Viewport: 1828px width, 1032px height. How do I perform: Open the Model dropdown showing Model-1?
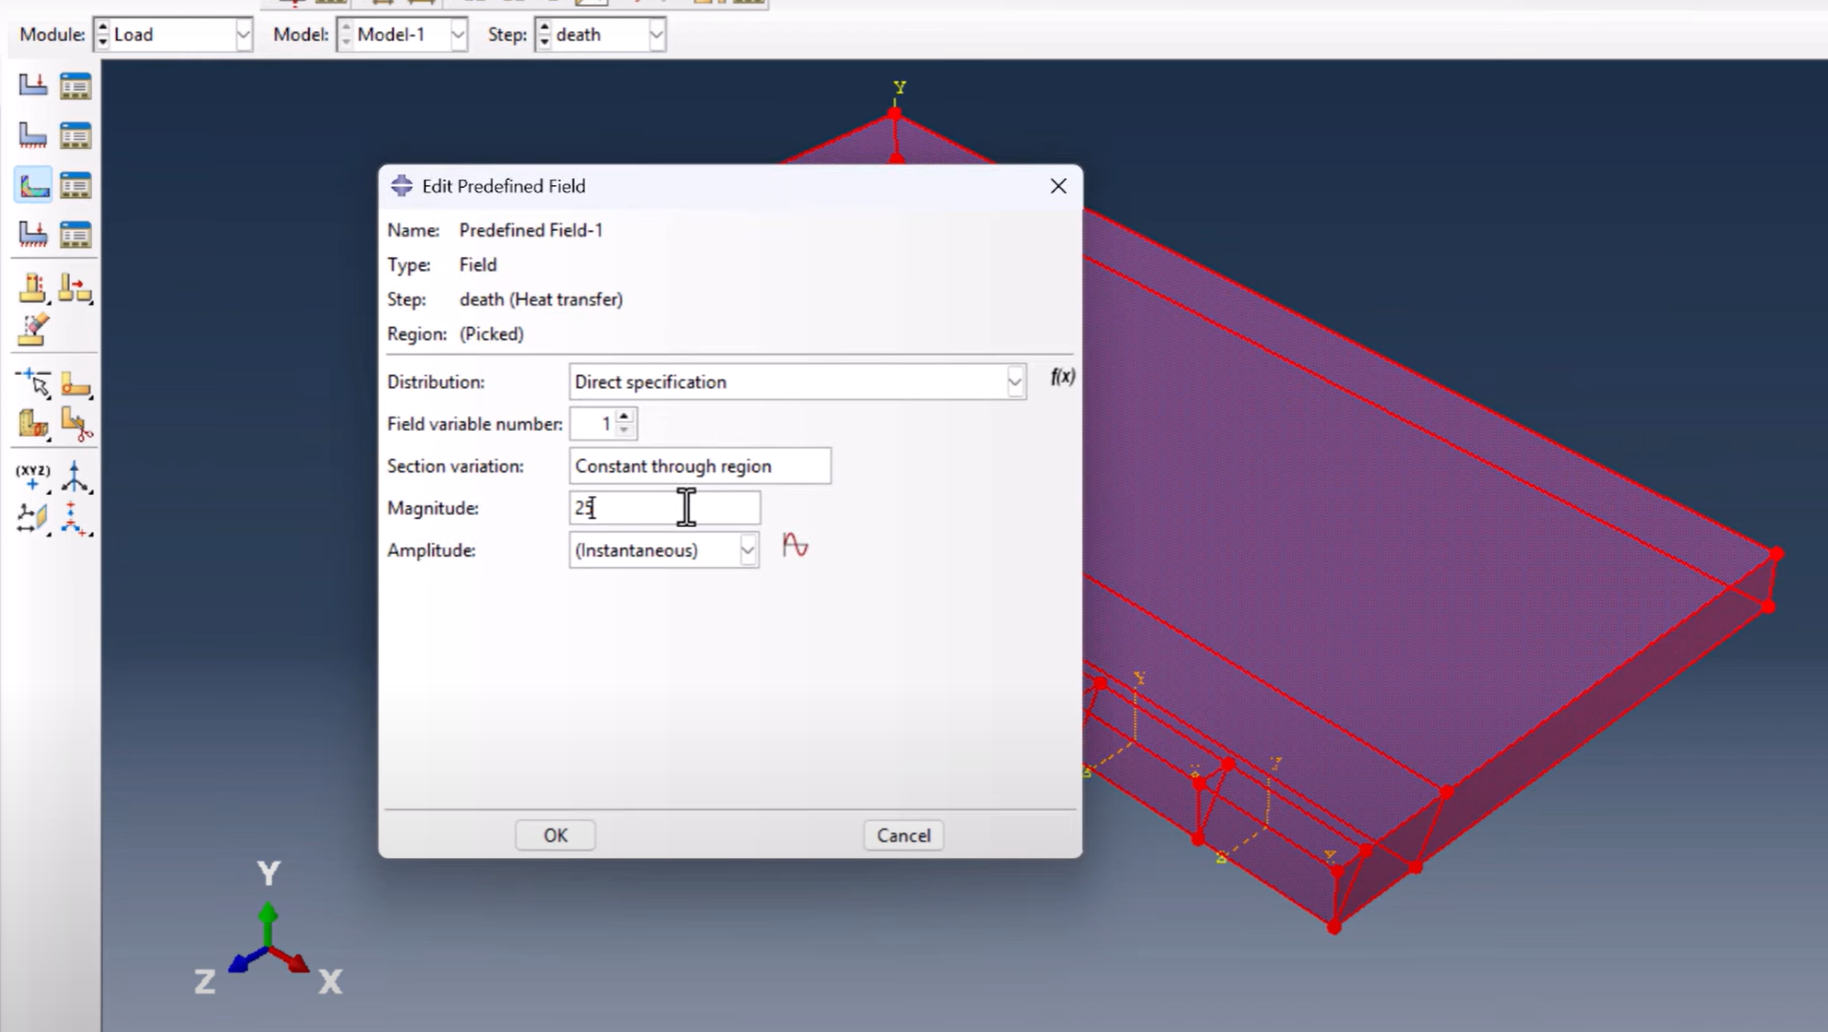click(x=459, y=34)
